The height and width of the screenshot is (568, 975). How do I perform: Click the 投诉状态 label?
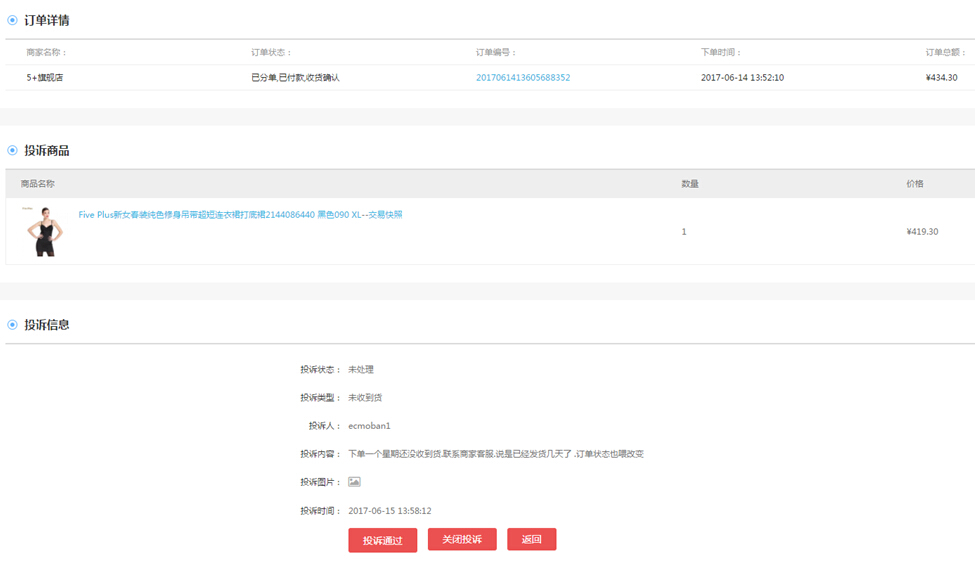(320, 369)
